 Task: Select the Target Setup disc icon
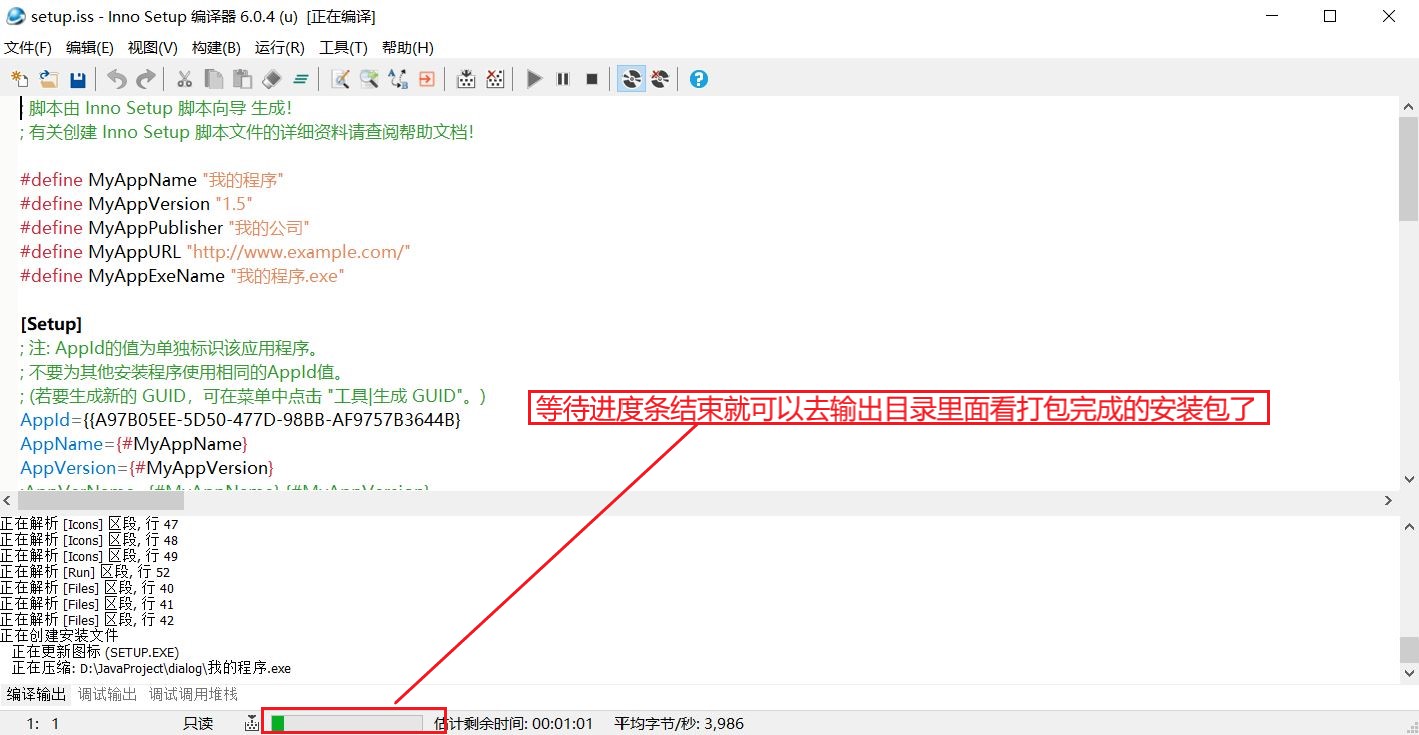click(x=631, y=79)
